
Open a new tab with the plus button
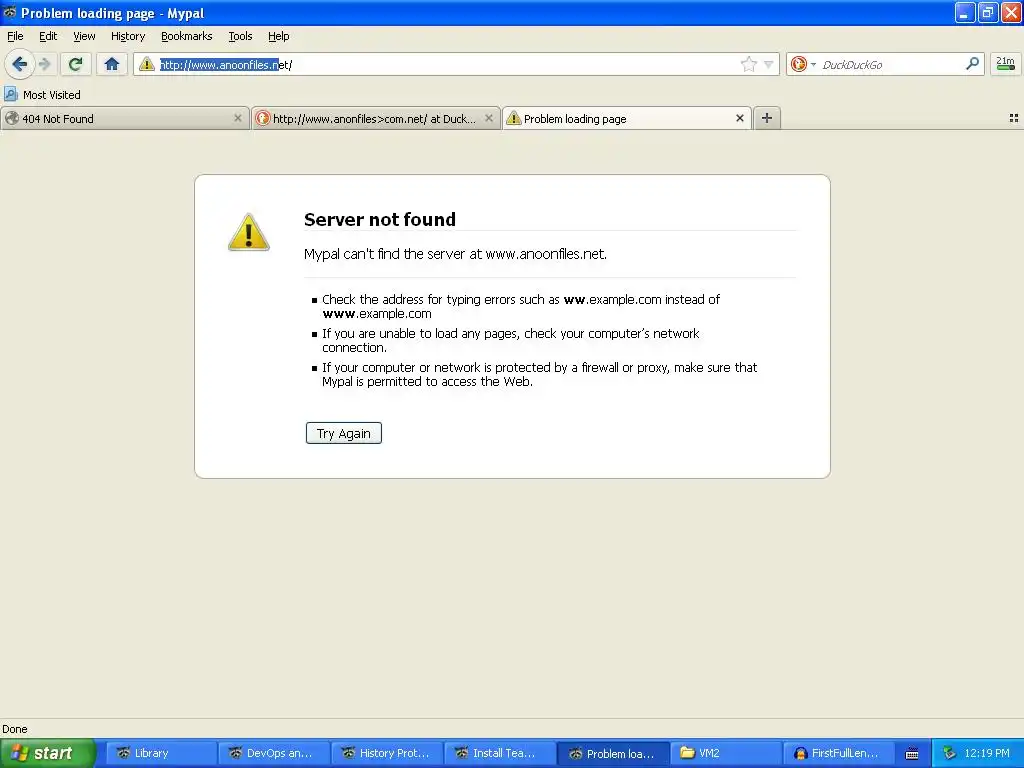[767, 118]
